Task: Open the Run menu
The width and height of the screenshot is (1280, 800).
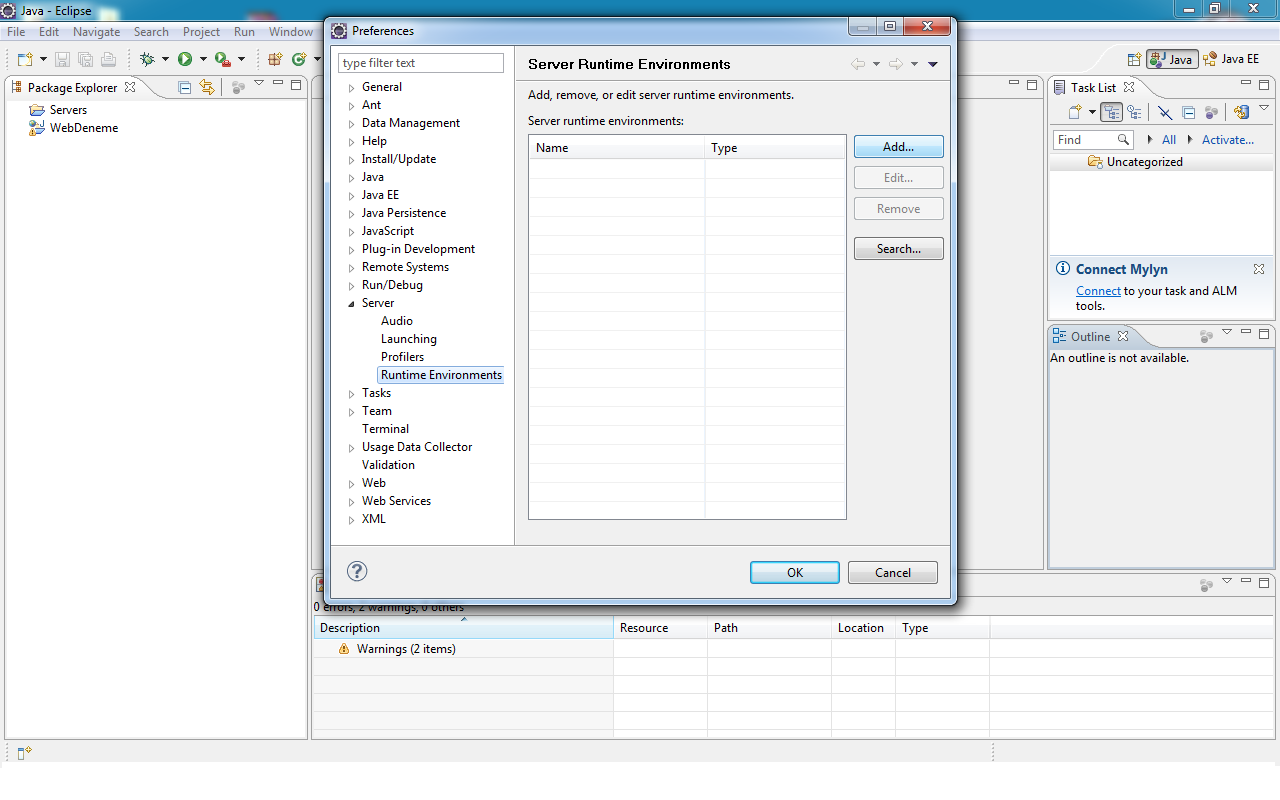Action: [244, 32]
